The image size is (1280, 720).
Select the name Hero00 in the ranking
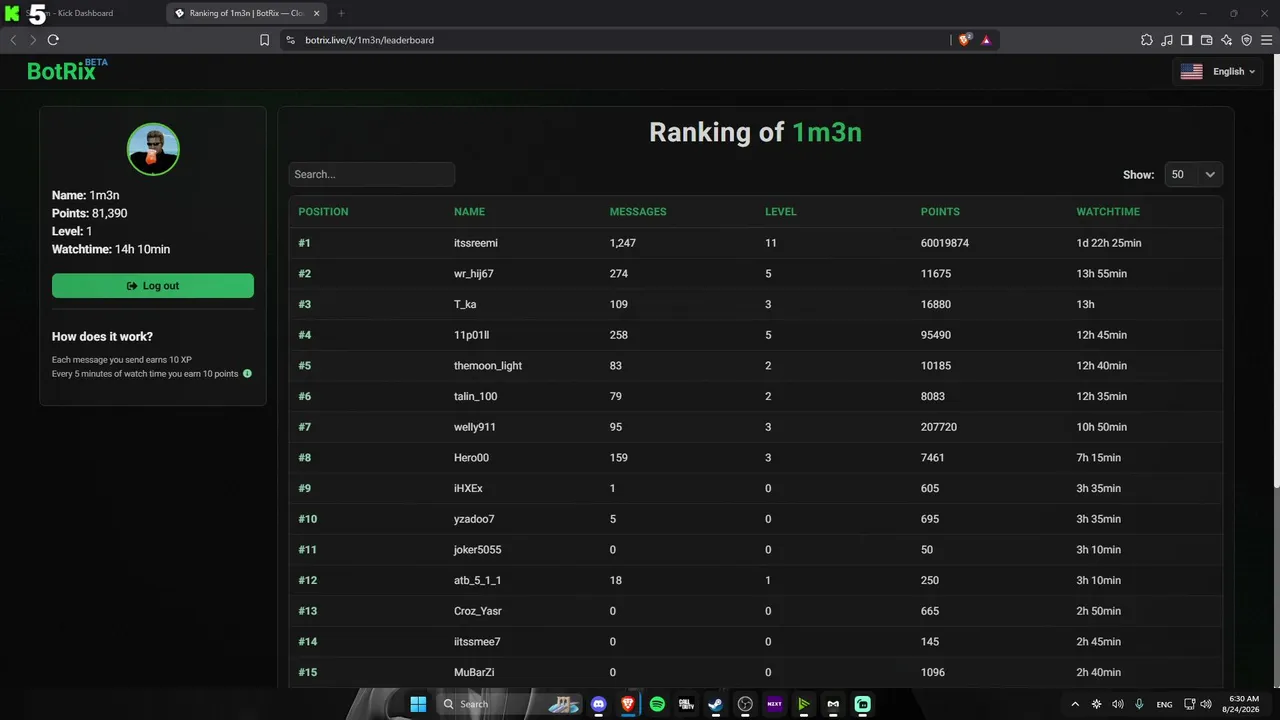click(x=472, y=458)
